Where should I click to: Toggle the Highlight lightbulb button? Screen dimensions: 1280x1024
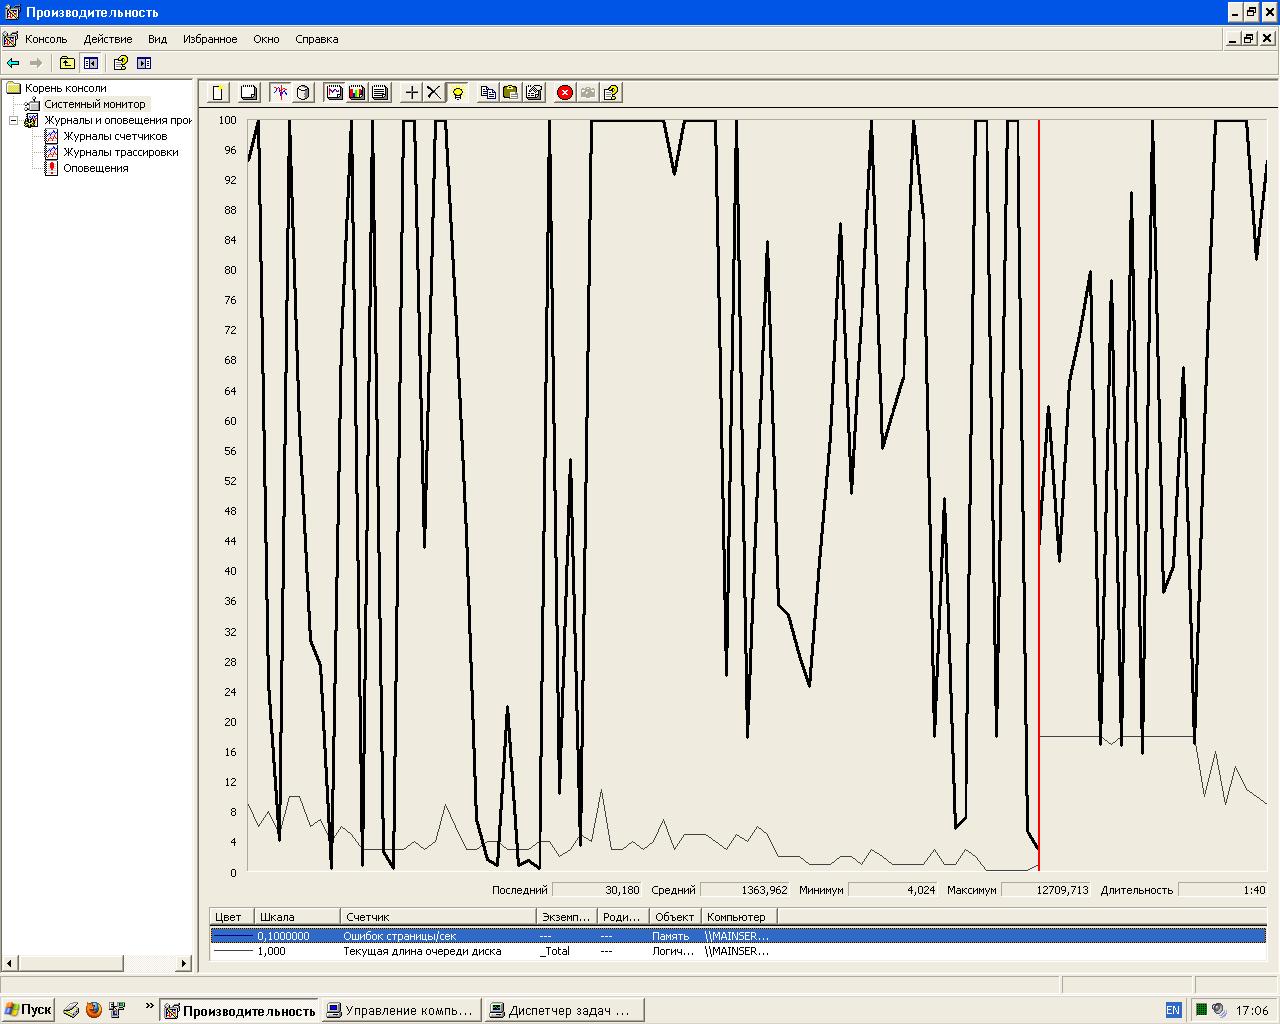[457, 93]
